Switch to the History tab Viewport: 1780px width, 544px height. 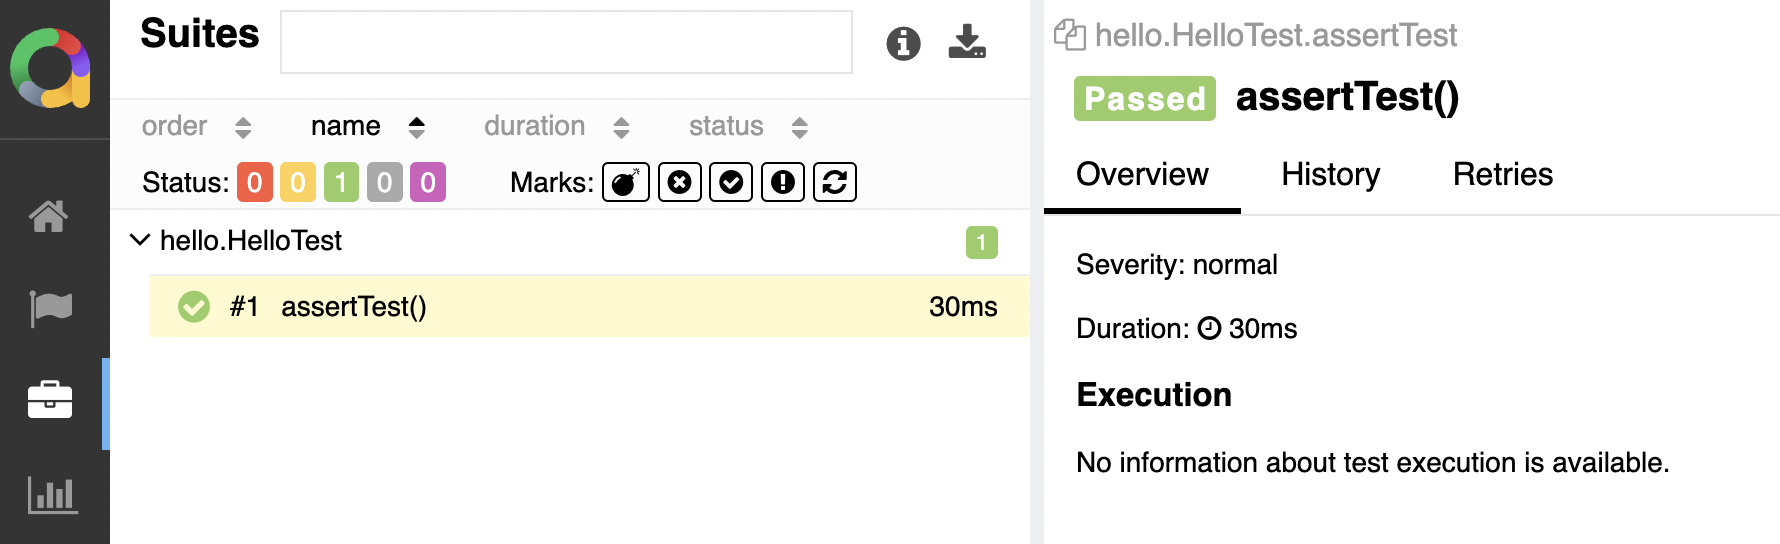(x=1330, y=175)
